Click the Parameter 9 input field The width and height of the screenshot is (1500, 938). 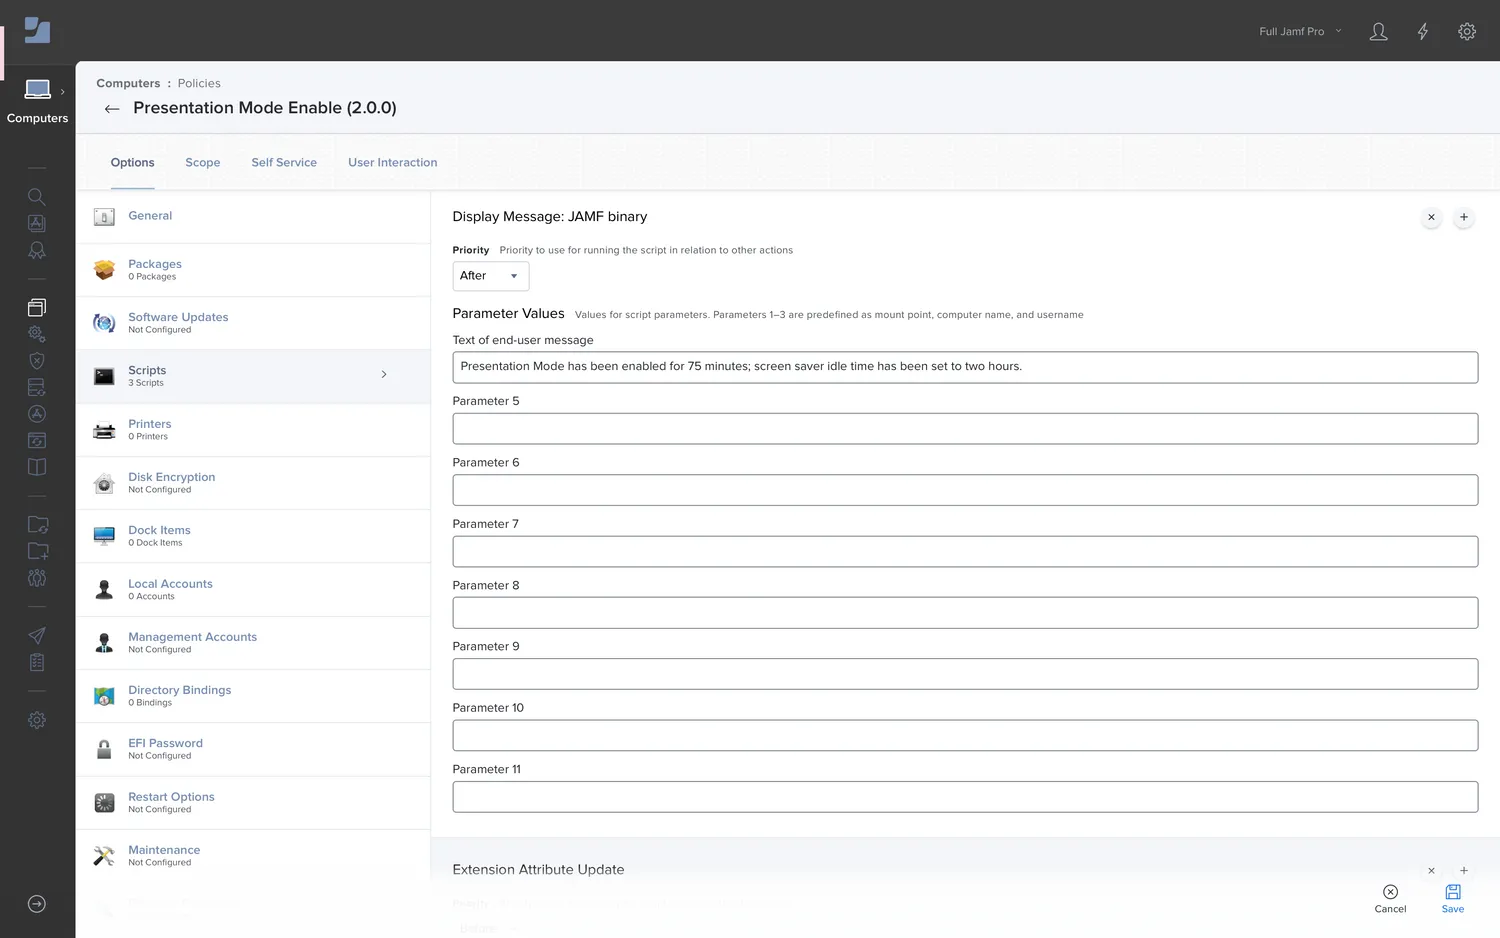pos(965,674)
